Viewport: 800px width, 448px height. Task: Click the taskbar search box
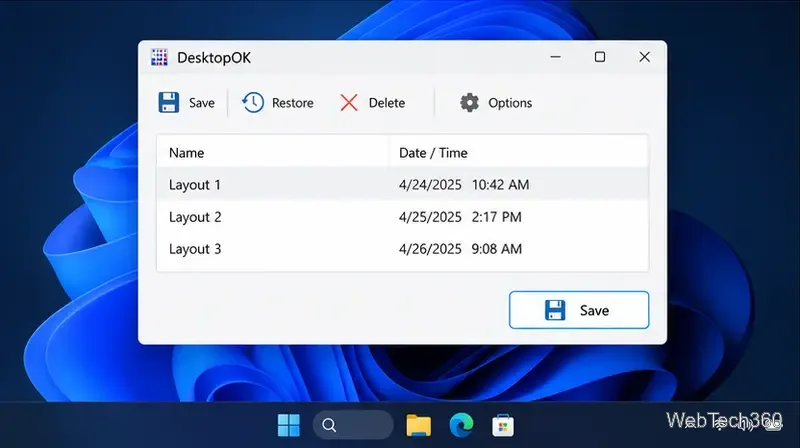pos(353,425)
